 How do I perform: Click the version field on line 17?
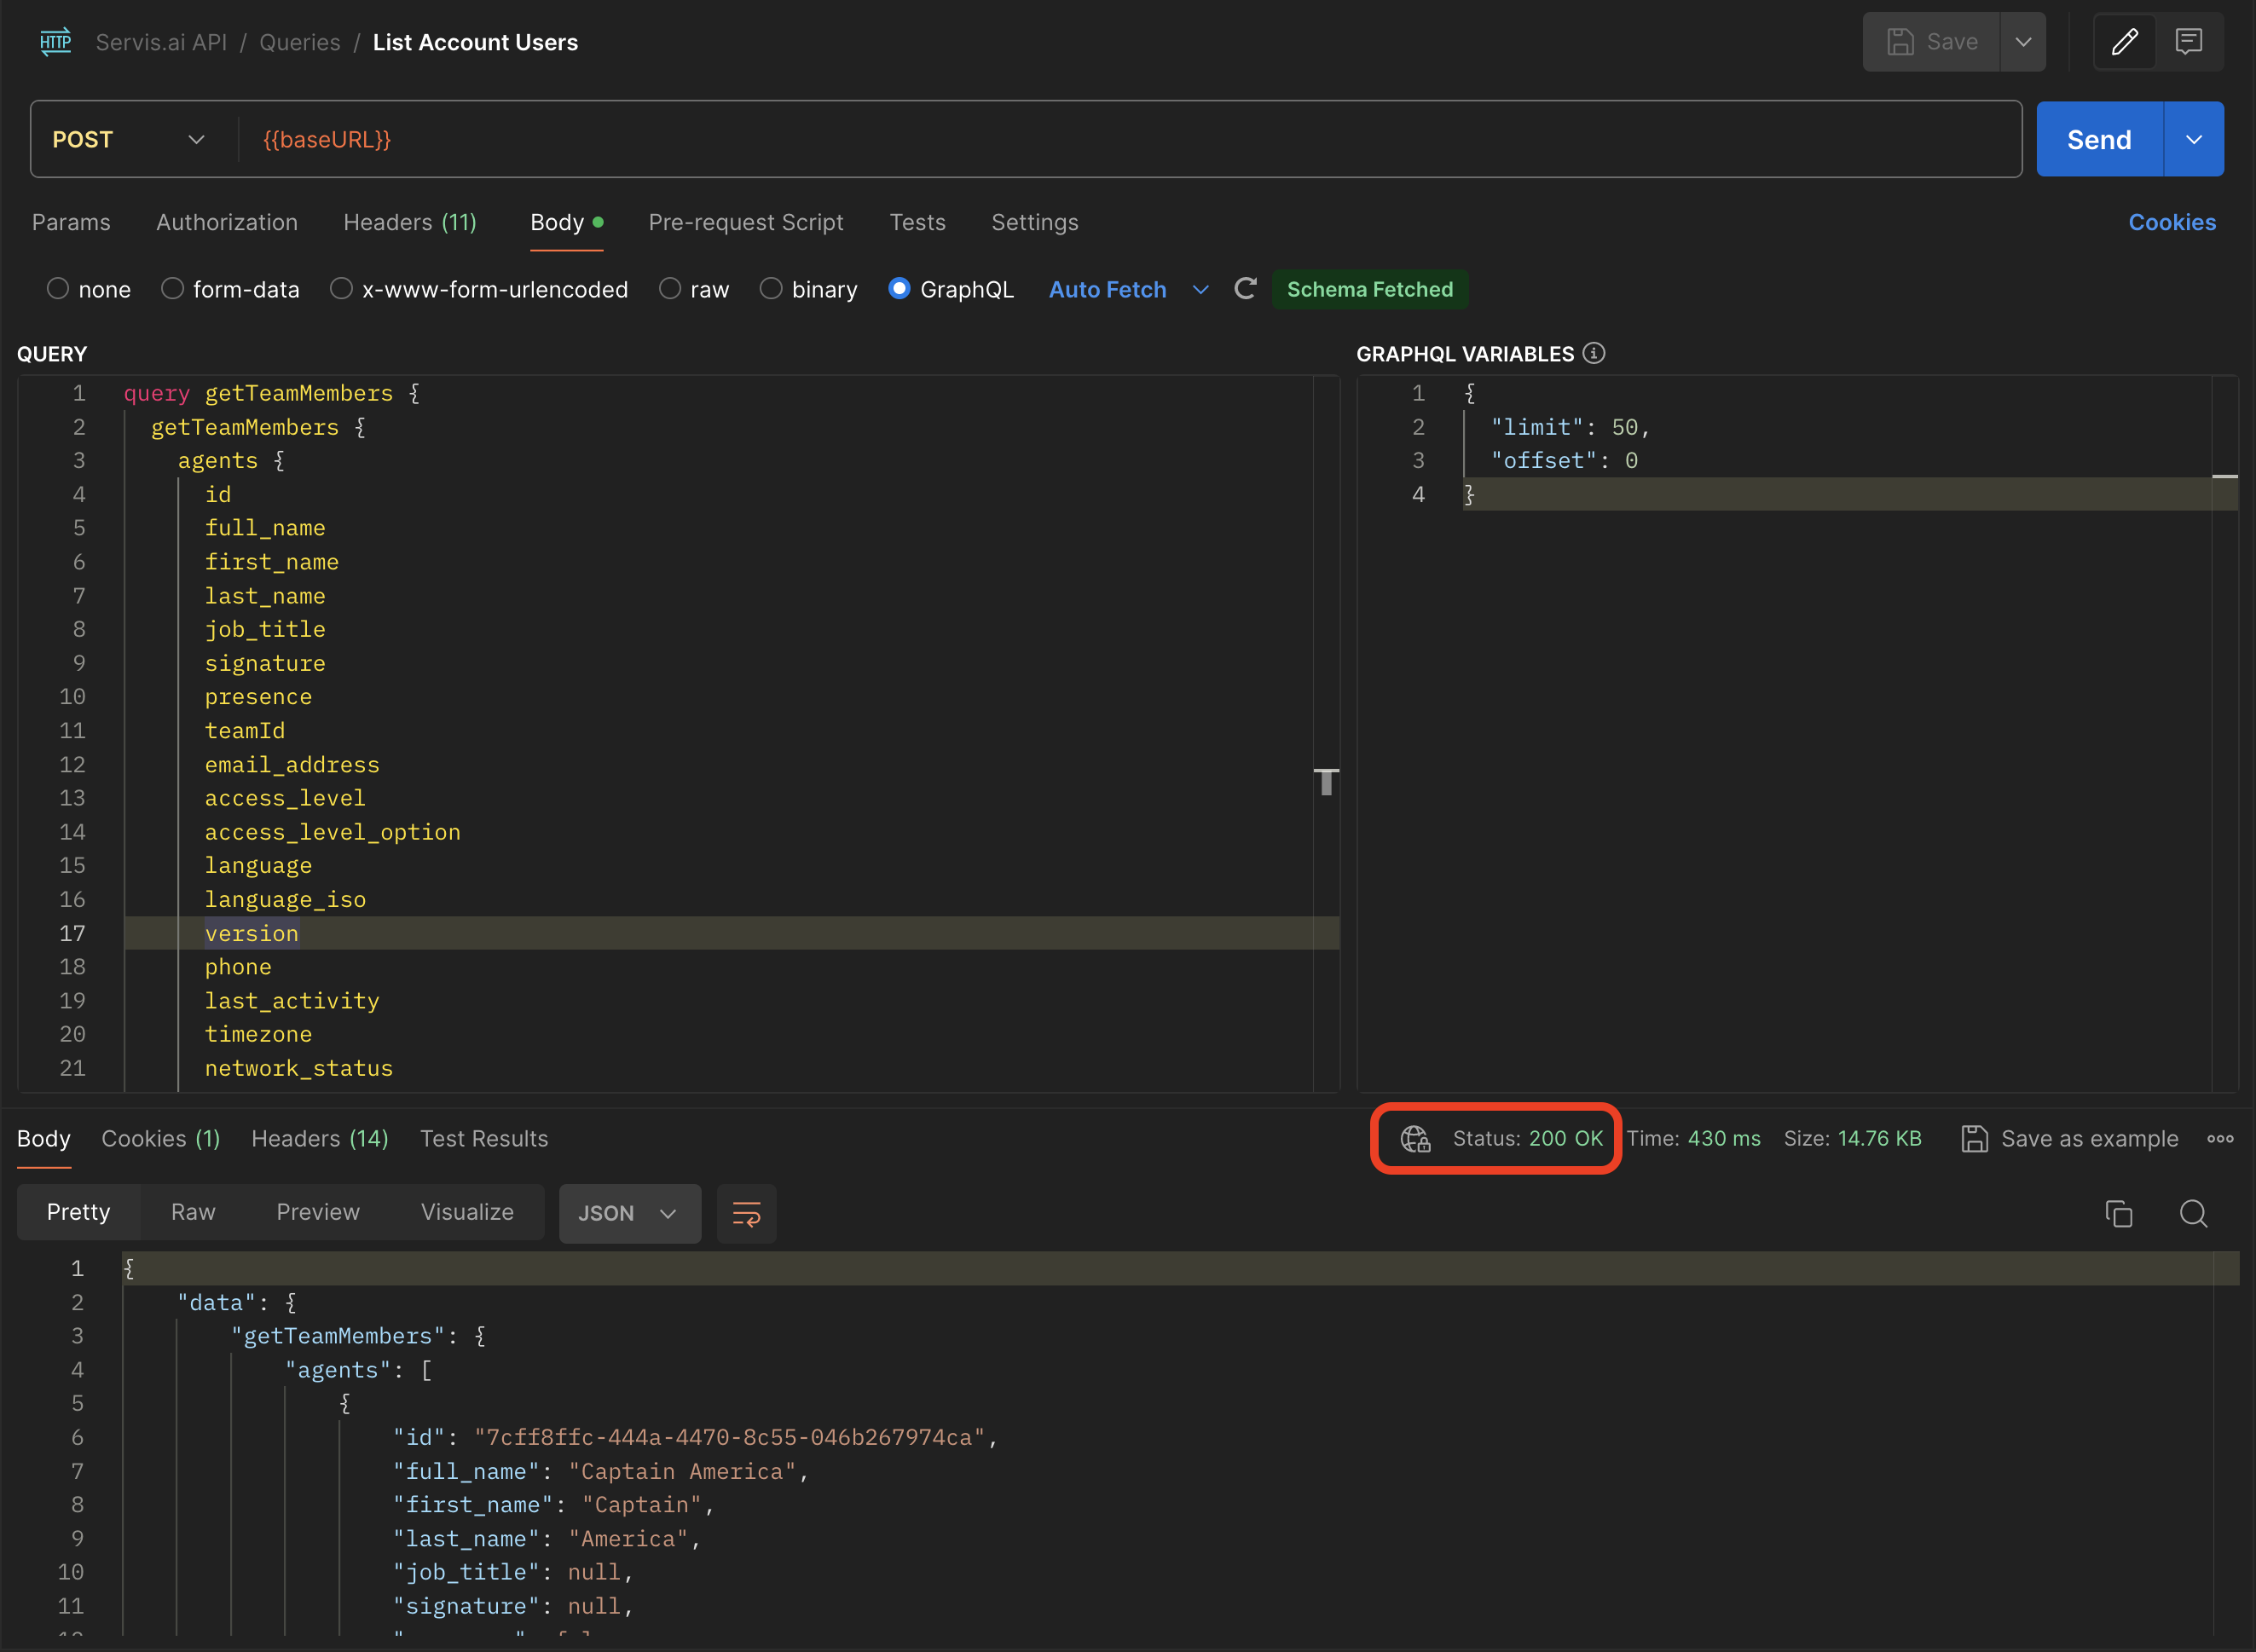251,933
